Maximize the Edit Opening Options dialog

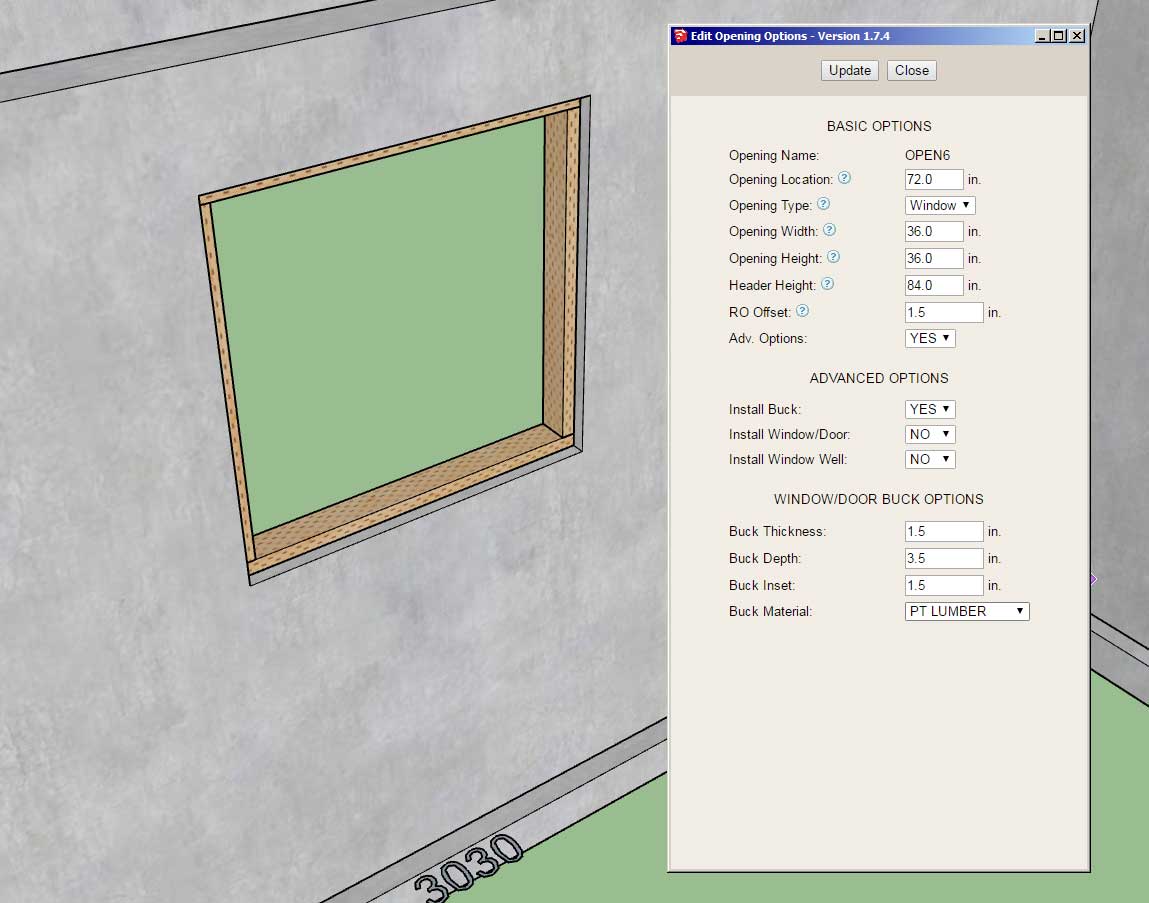click(1059, 36)
